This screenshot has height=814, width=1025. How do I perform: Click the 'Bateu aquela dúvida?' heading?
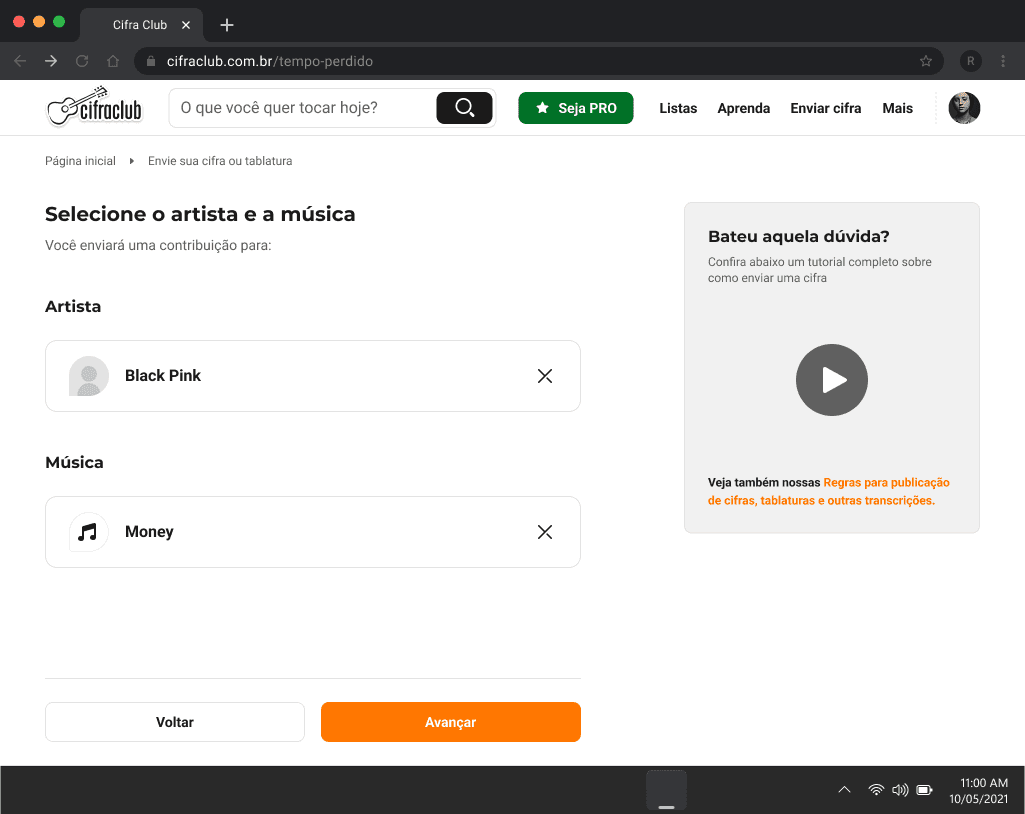tap(798, 237)
